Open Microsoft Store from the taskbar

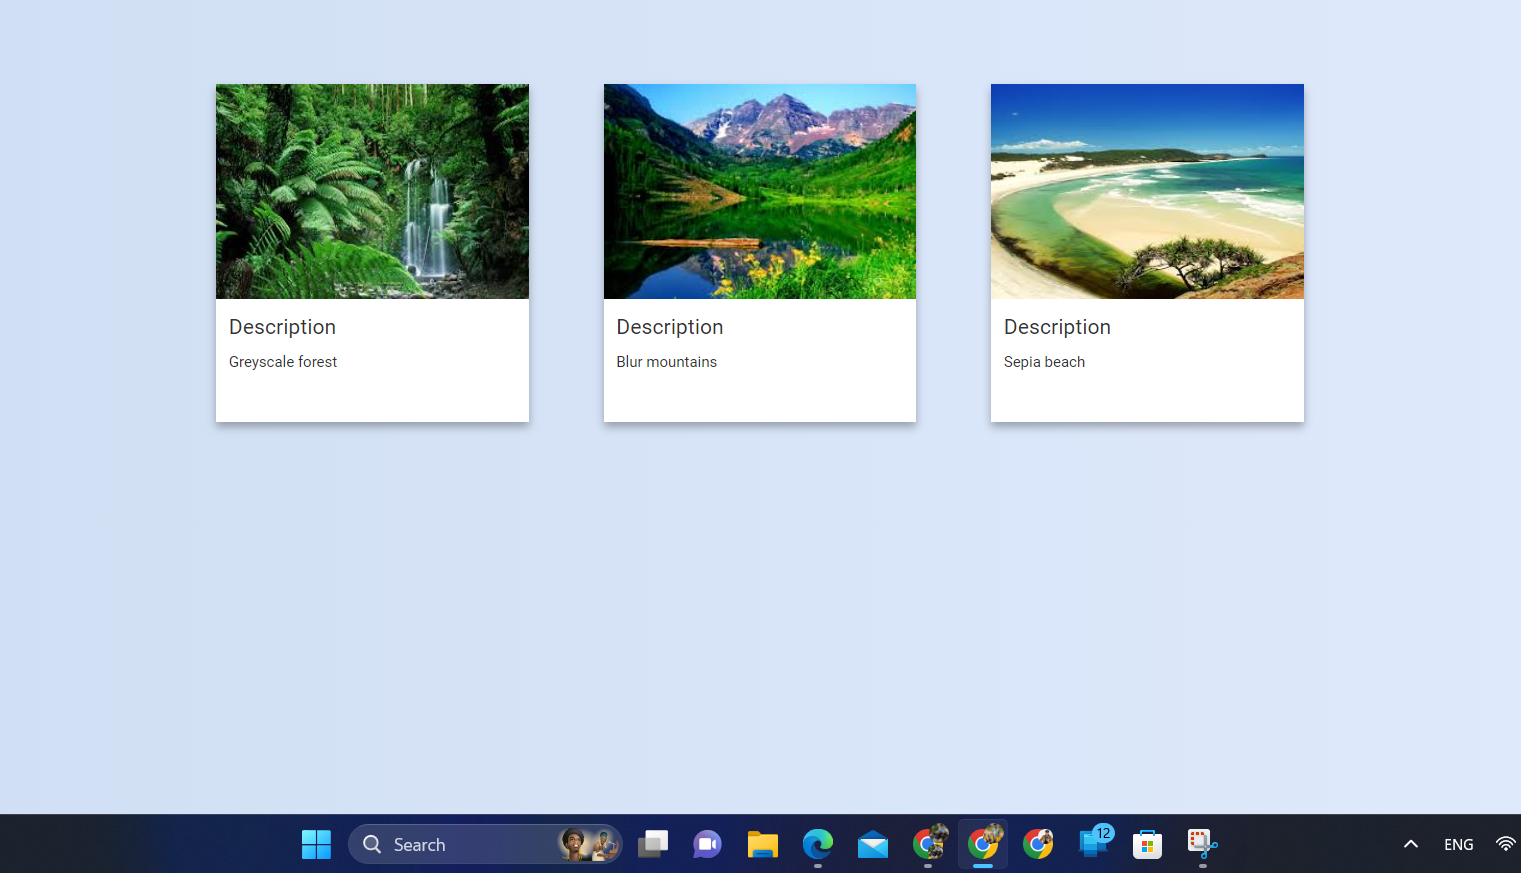coord(1147,845)
